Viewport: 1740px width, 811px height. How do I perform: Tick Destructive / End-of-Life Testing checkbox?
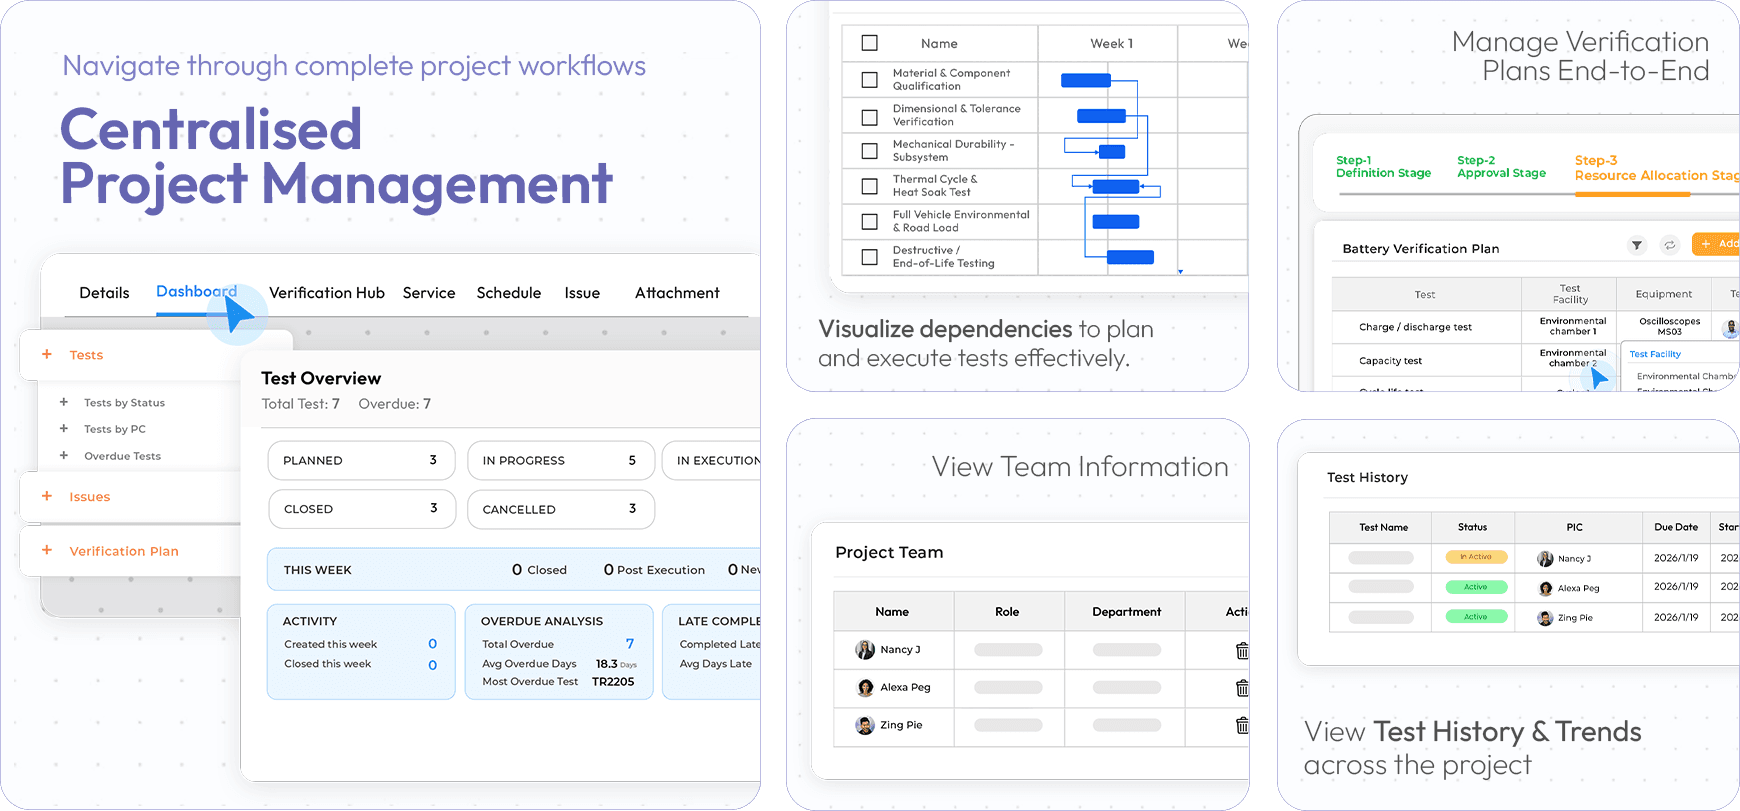(x=870, y=257)
